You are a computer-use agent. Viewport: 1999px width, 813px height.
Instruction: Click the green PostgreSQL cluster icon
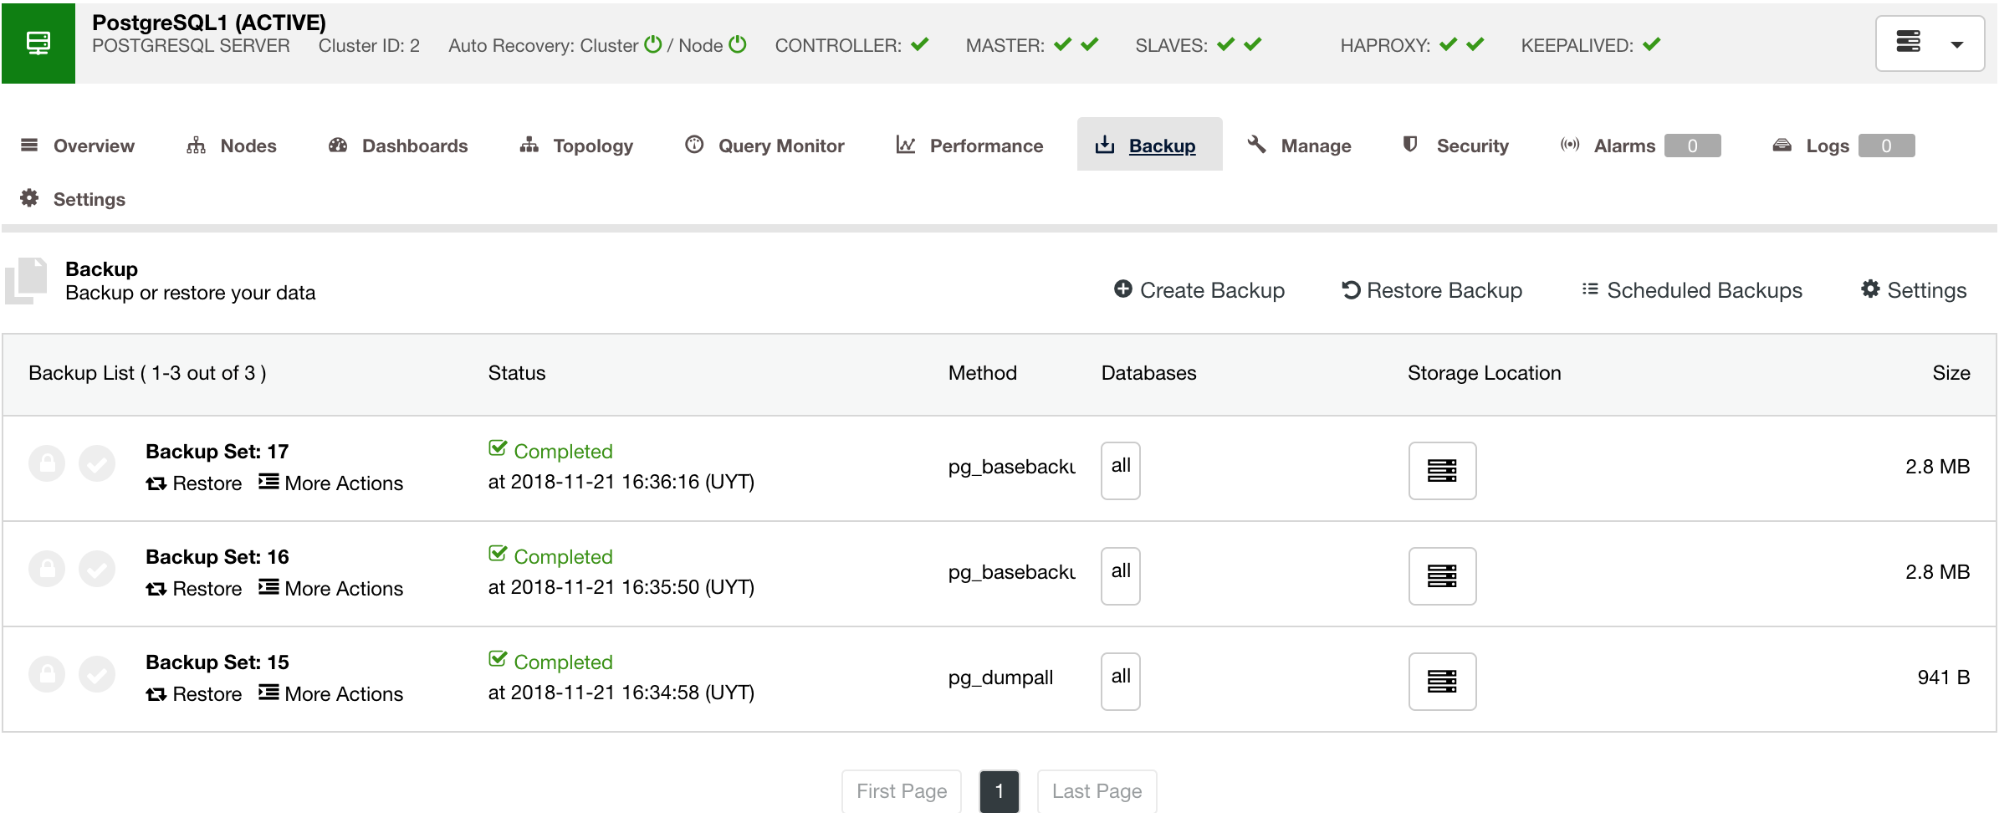pos(38,43)
